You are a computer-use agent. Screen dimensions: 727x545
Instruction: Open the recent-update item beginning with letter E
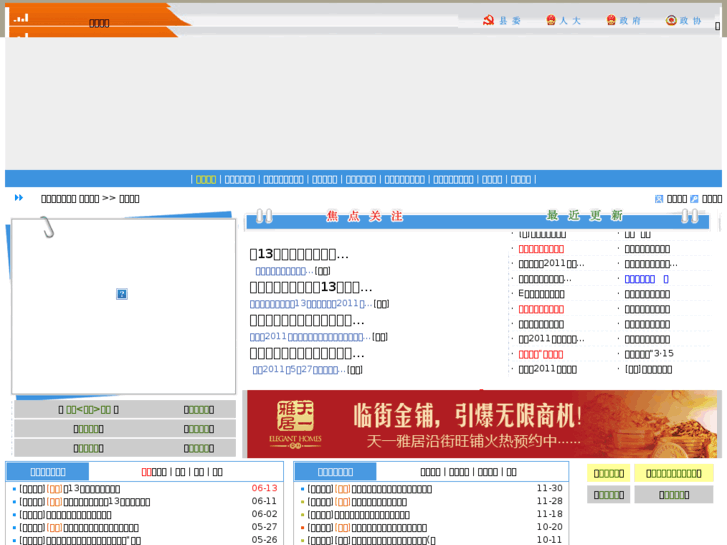pyautogui.click(x=542, y=294)
